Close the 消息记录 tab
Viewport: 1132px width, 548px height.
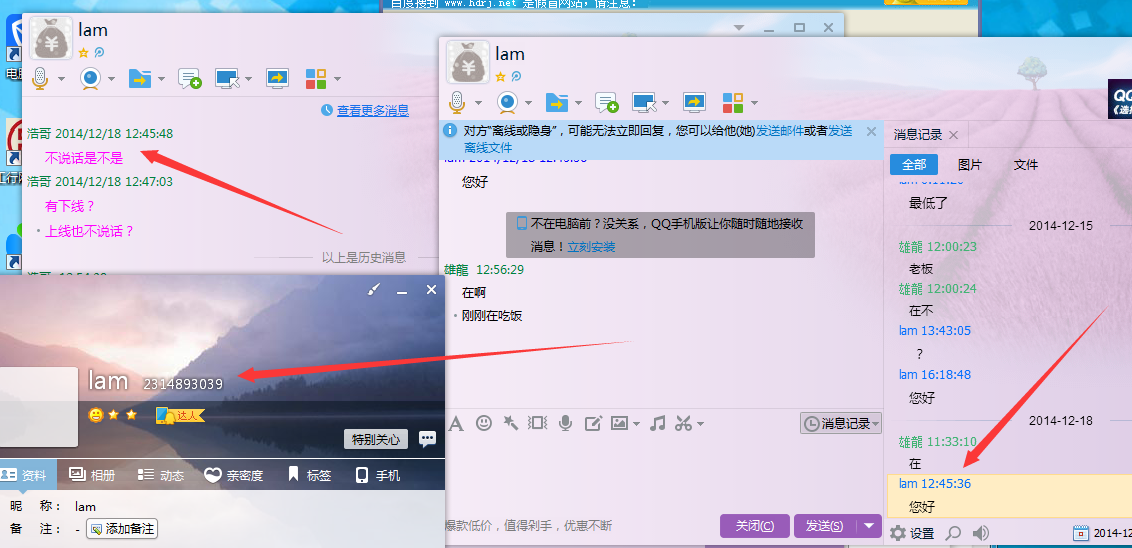click(x=953, y=135)
